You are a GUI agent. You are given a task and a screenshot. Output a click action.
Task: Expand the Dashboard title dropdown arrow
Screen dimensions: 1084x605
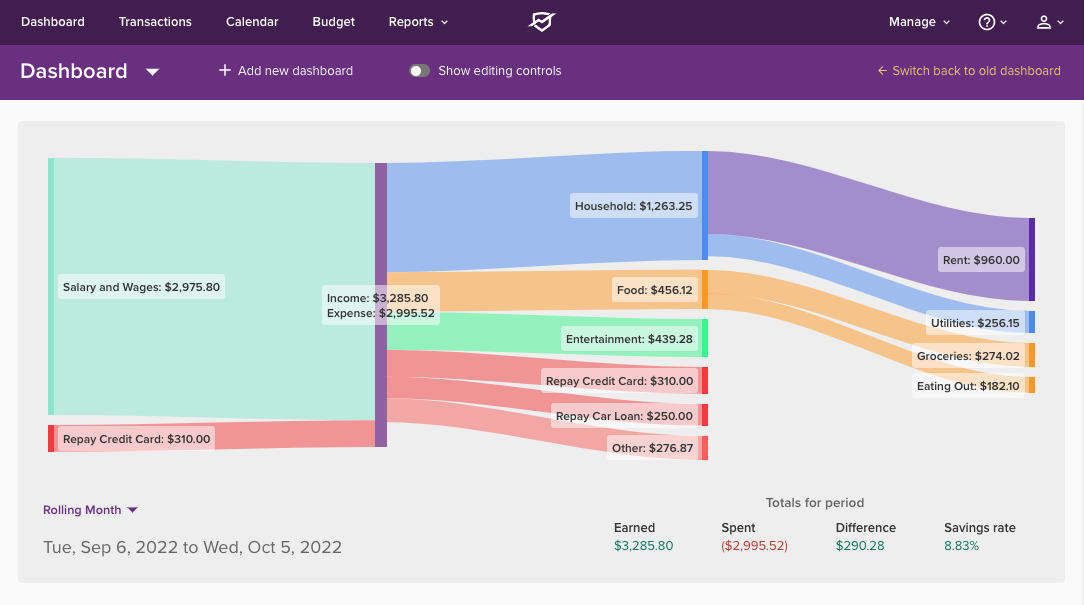152,72
